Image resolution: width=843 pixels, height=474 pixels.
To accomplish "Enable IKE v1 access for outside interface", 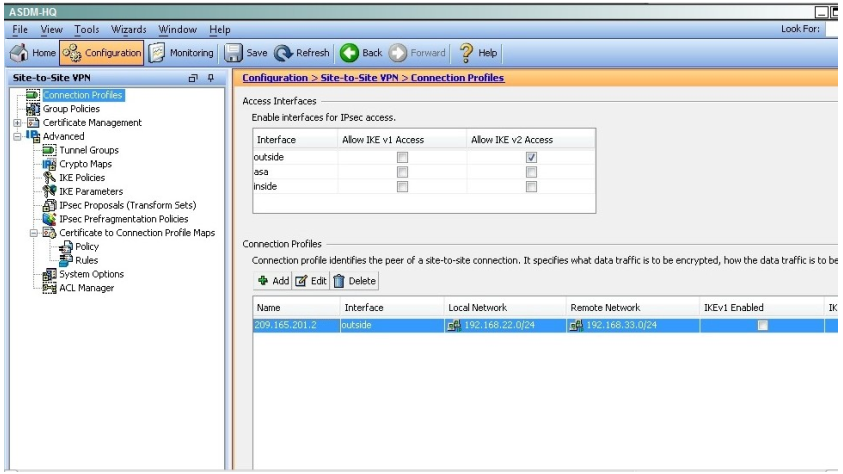I will tap(401, 157).
